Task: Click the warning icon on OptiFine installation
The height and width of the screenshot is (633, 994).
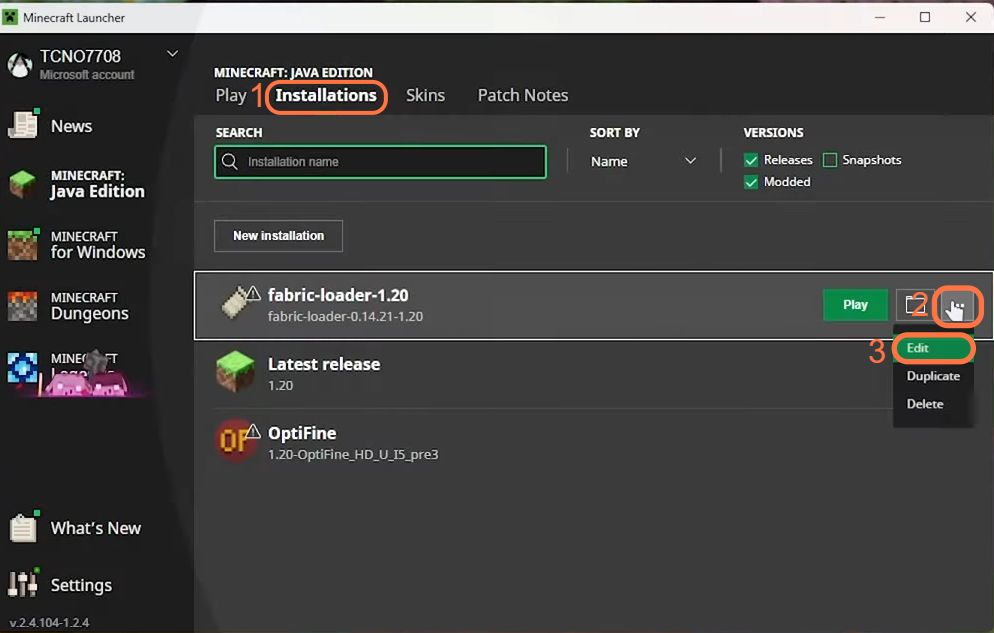Action: 253,432
